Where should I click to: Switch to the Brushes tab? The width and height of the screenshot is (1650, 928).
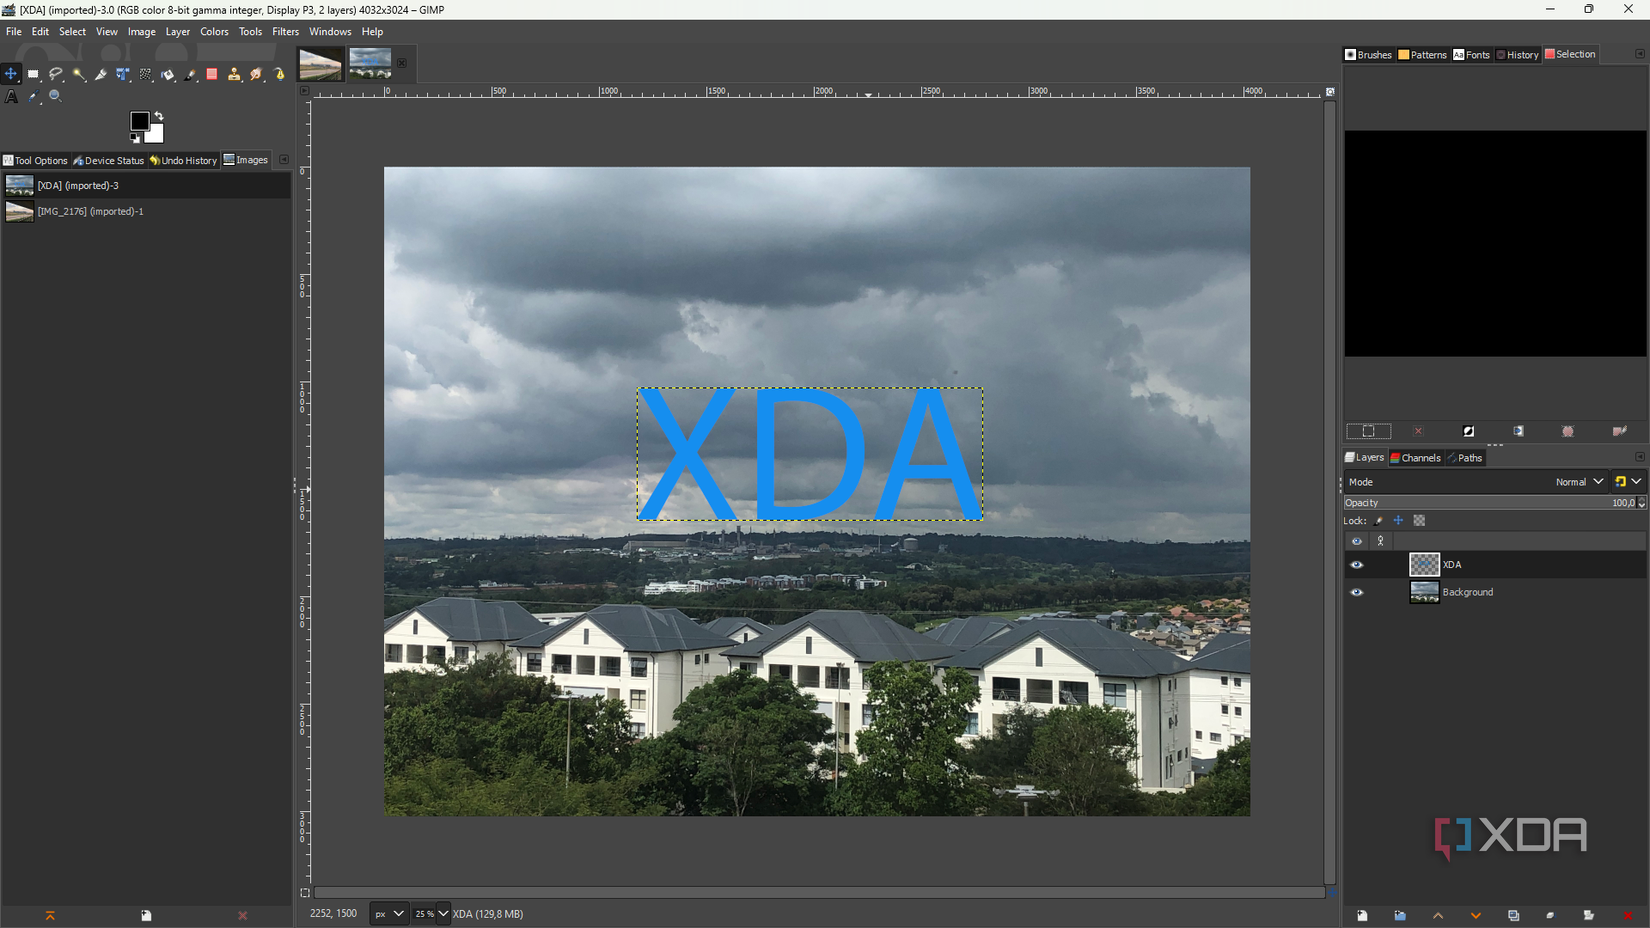click(1368, 55)
